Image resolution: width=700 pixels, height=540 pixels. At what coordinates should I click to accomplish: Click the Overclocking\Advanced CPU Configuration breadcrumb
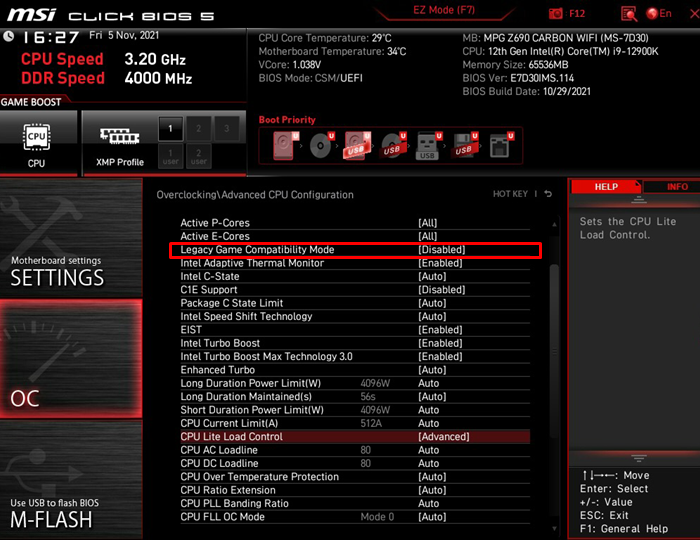point(255,195)
